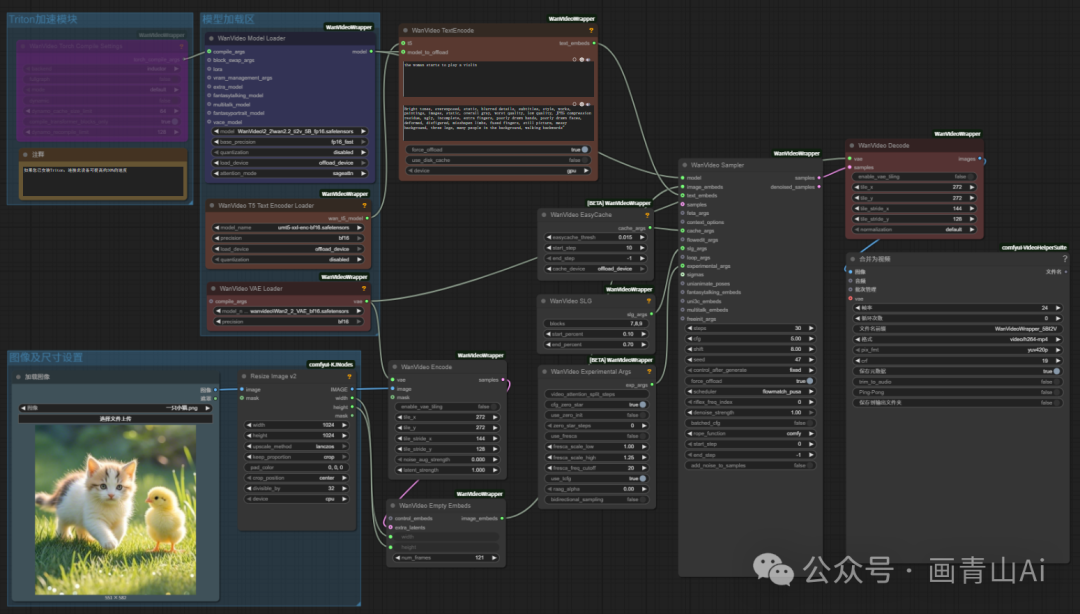This screenshot has width=1080, height=614.
Task: Select the 图像及尺寸设置 group title
Action: tap(45, 357)
